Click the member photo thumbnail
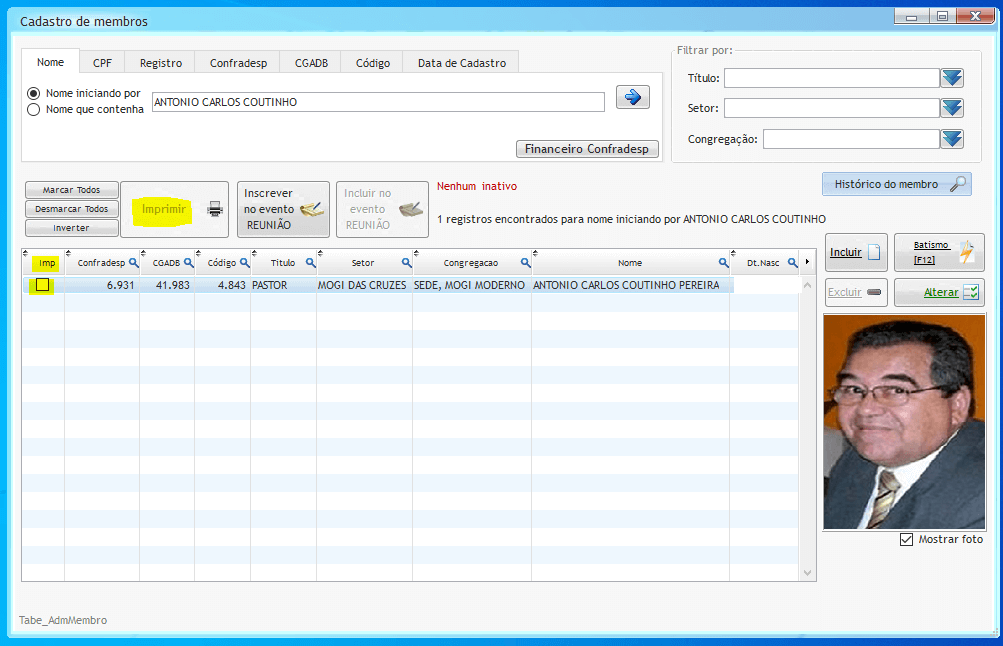Screen dimensions: 1003x646 pos(903,421)
